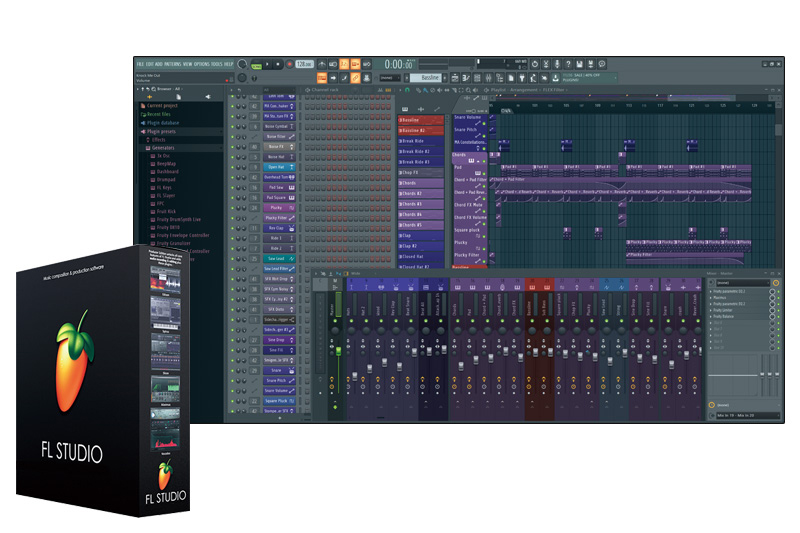Toggle the metronome icon
Viewport: 800px width, 533px height.
[322, 64]
